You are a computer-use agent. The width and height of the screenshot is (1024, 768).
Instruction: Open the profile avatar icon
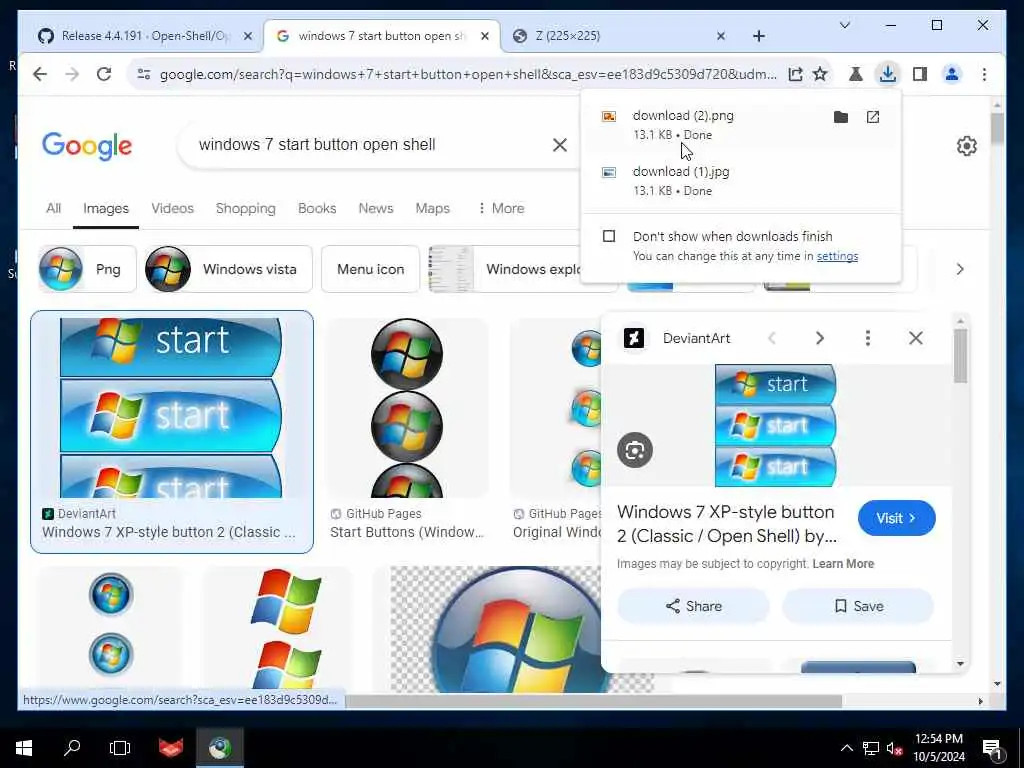click(952, 74)
